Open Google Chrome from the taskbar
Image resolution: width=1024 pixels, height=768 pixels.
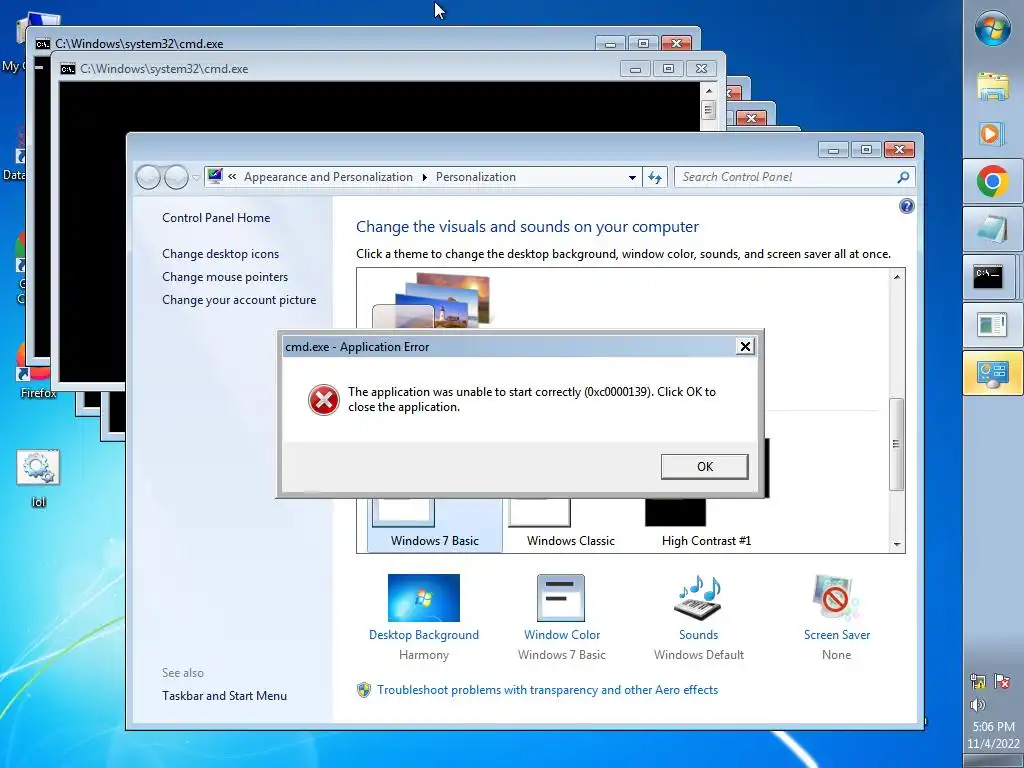[x=993, y=181]
